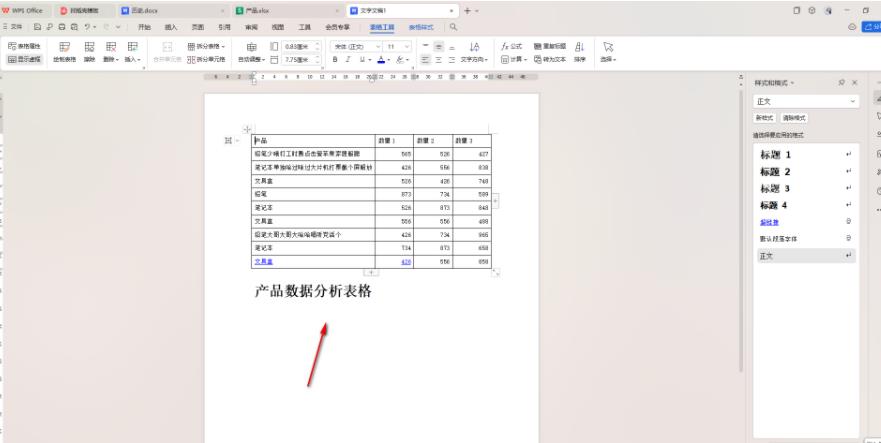The height and width of the screenshot is (443, 881).
Task: Open the font name combo box
Action: (x=356, y=47)
